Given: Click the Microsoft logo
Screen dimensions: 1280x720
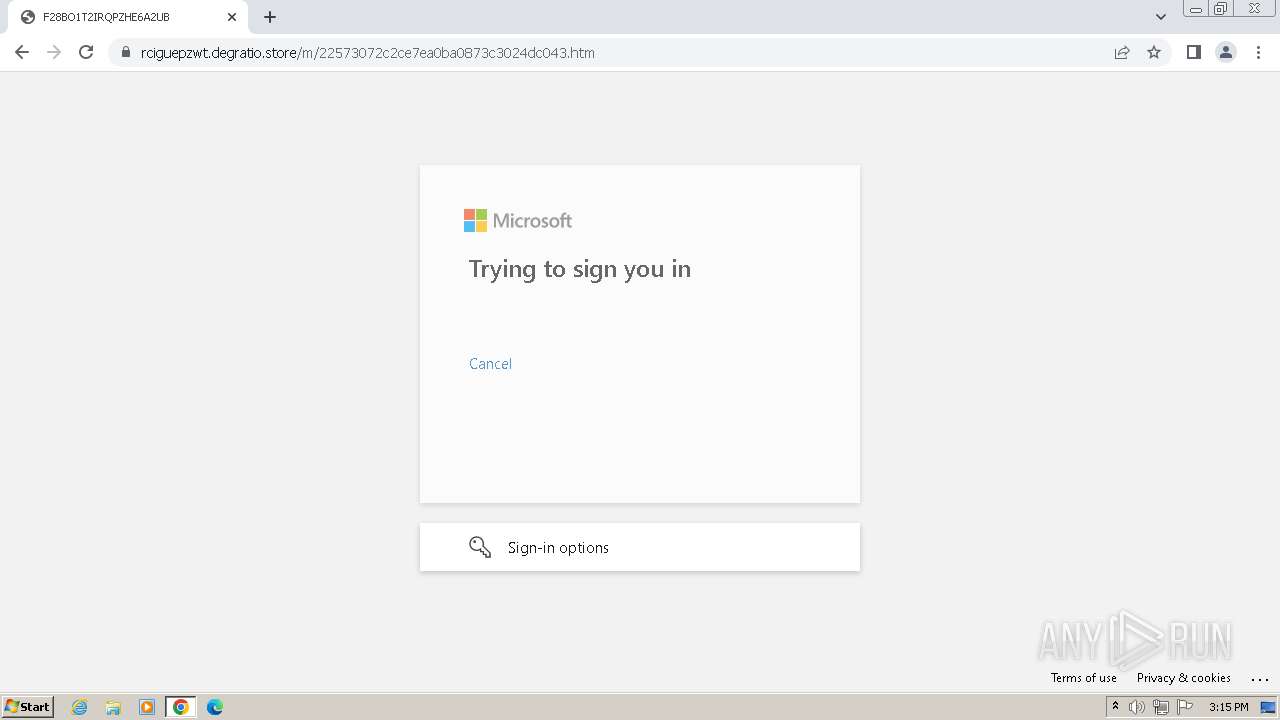Looking at the screenshot, I should [x=518, y=221].
